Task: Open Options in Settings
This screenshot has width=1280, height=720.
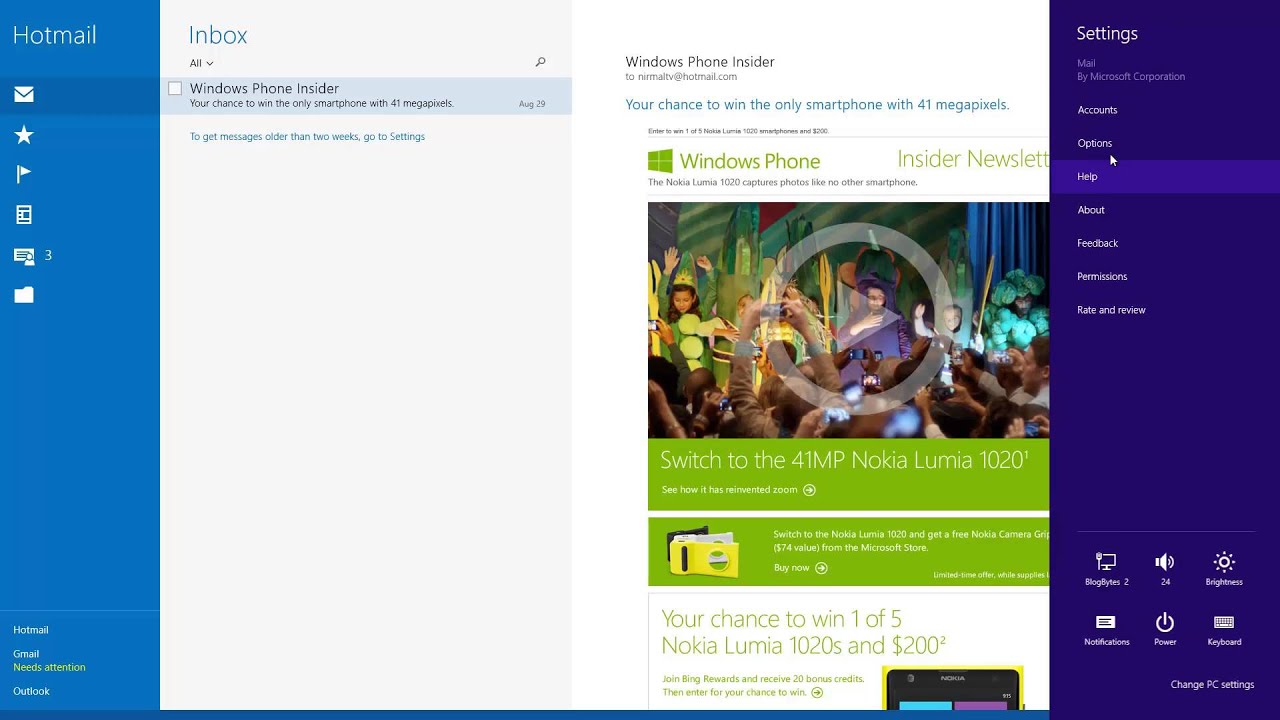Action: pyautogui.click(x=1094, y=143)
